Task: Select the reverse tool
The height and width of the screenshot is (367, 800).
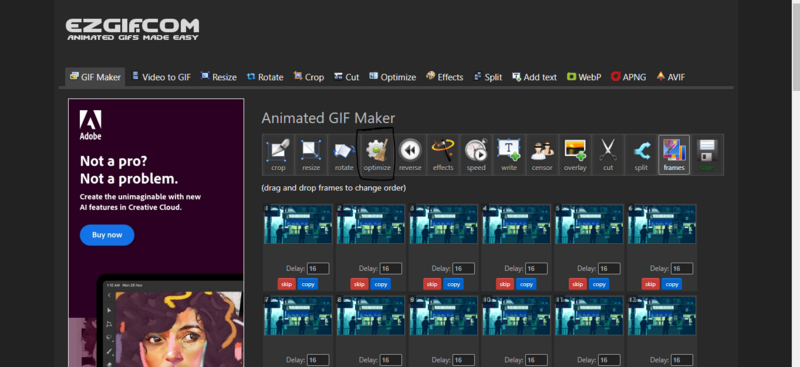Action: click(x=410, y=155)
